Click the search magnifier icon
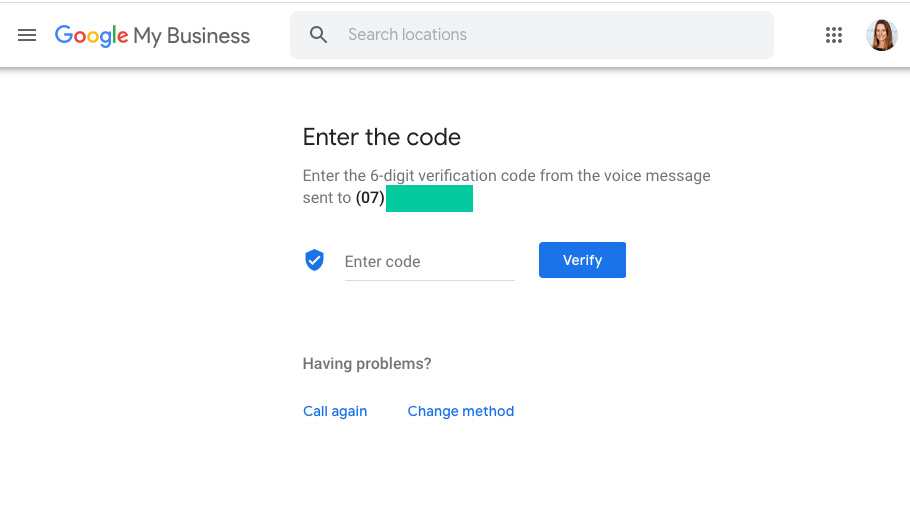 [318, 35]
